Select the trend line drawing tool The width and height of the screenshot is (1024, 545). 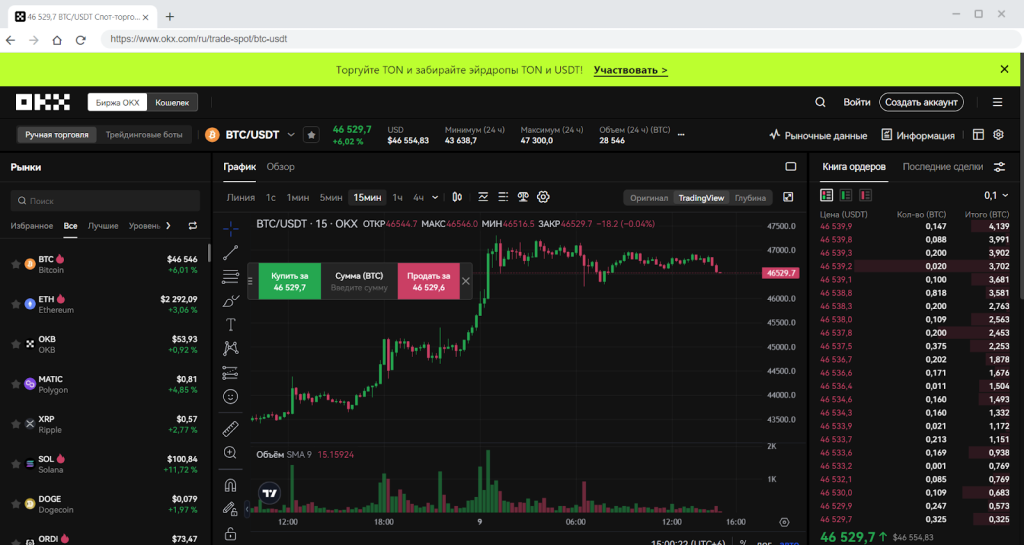tap(231, 252)
